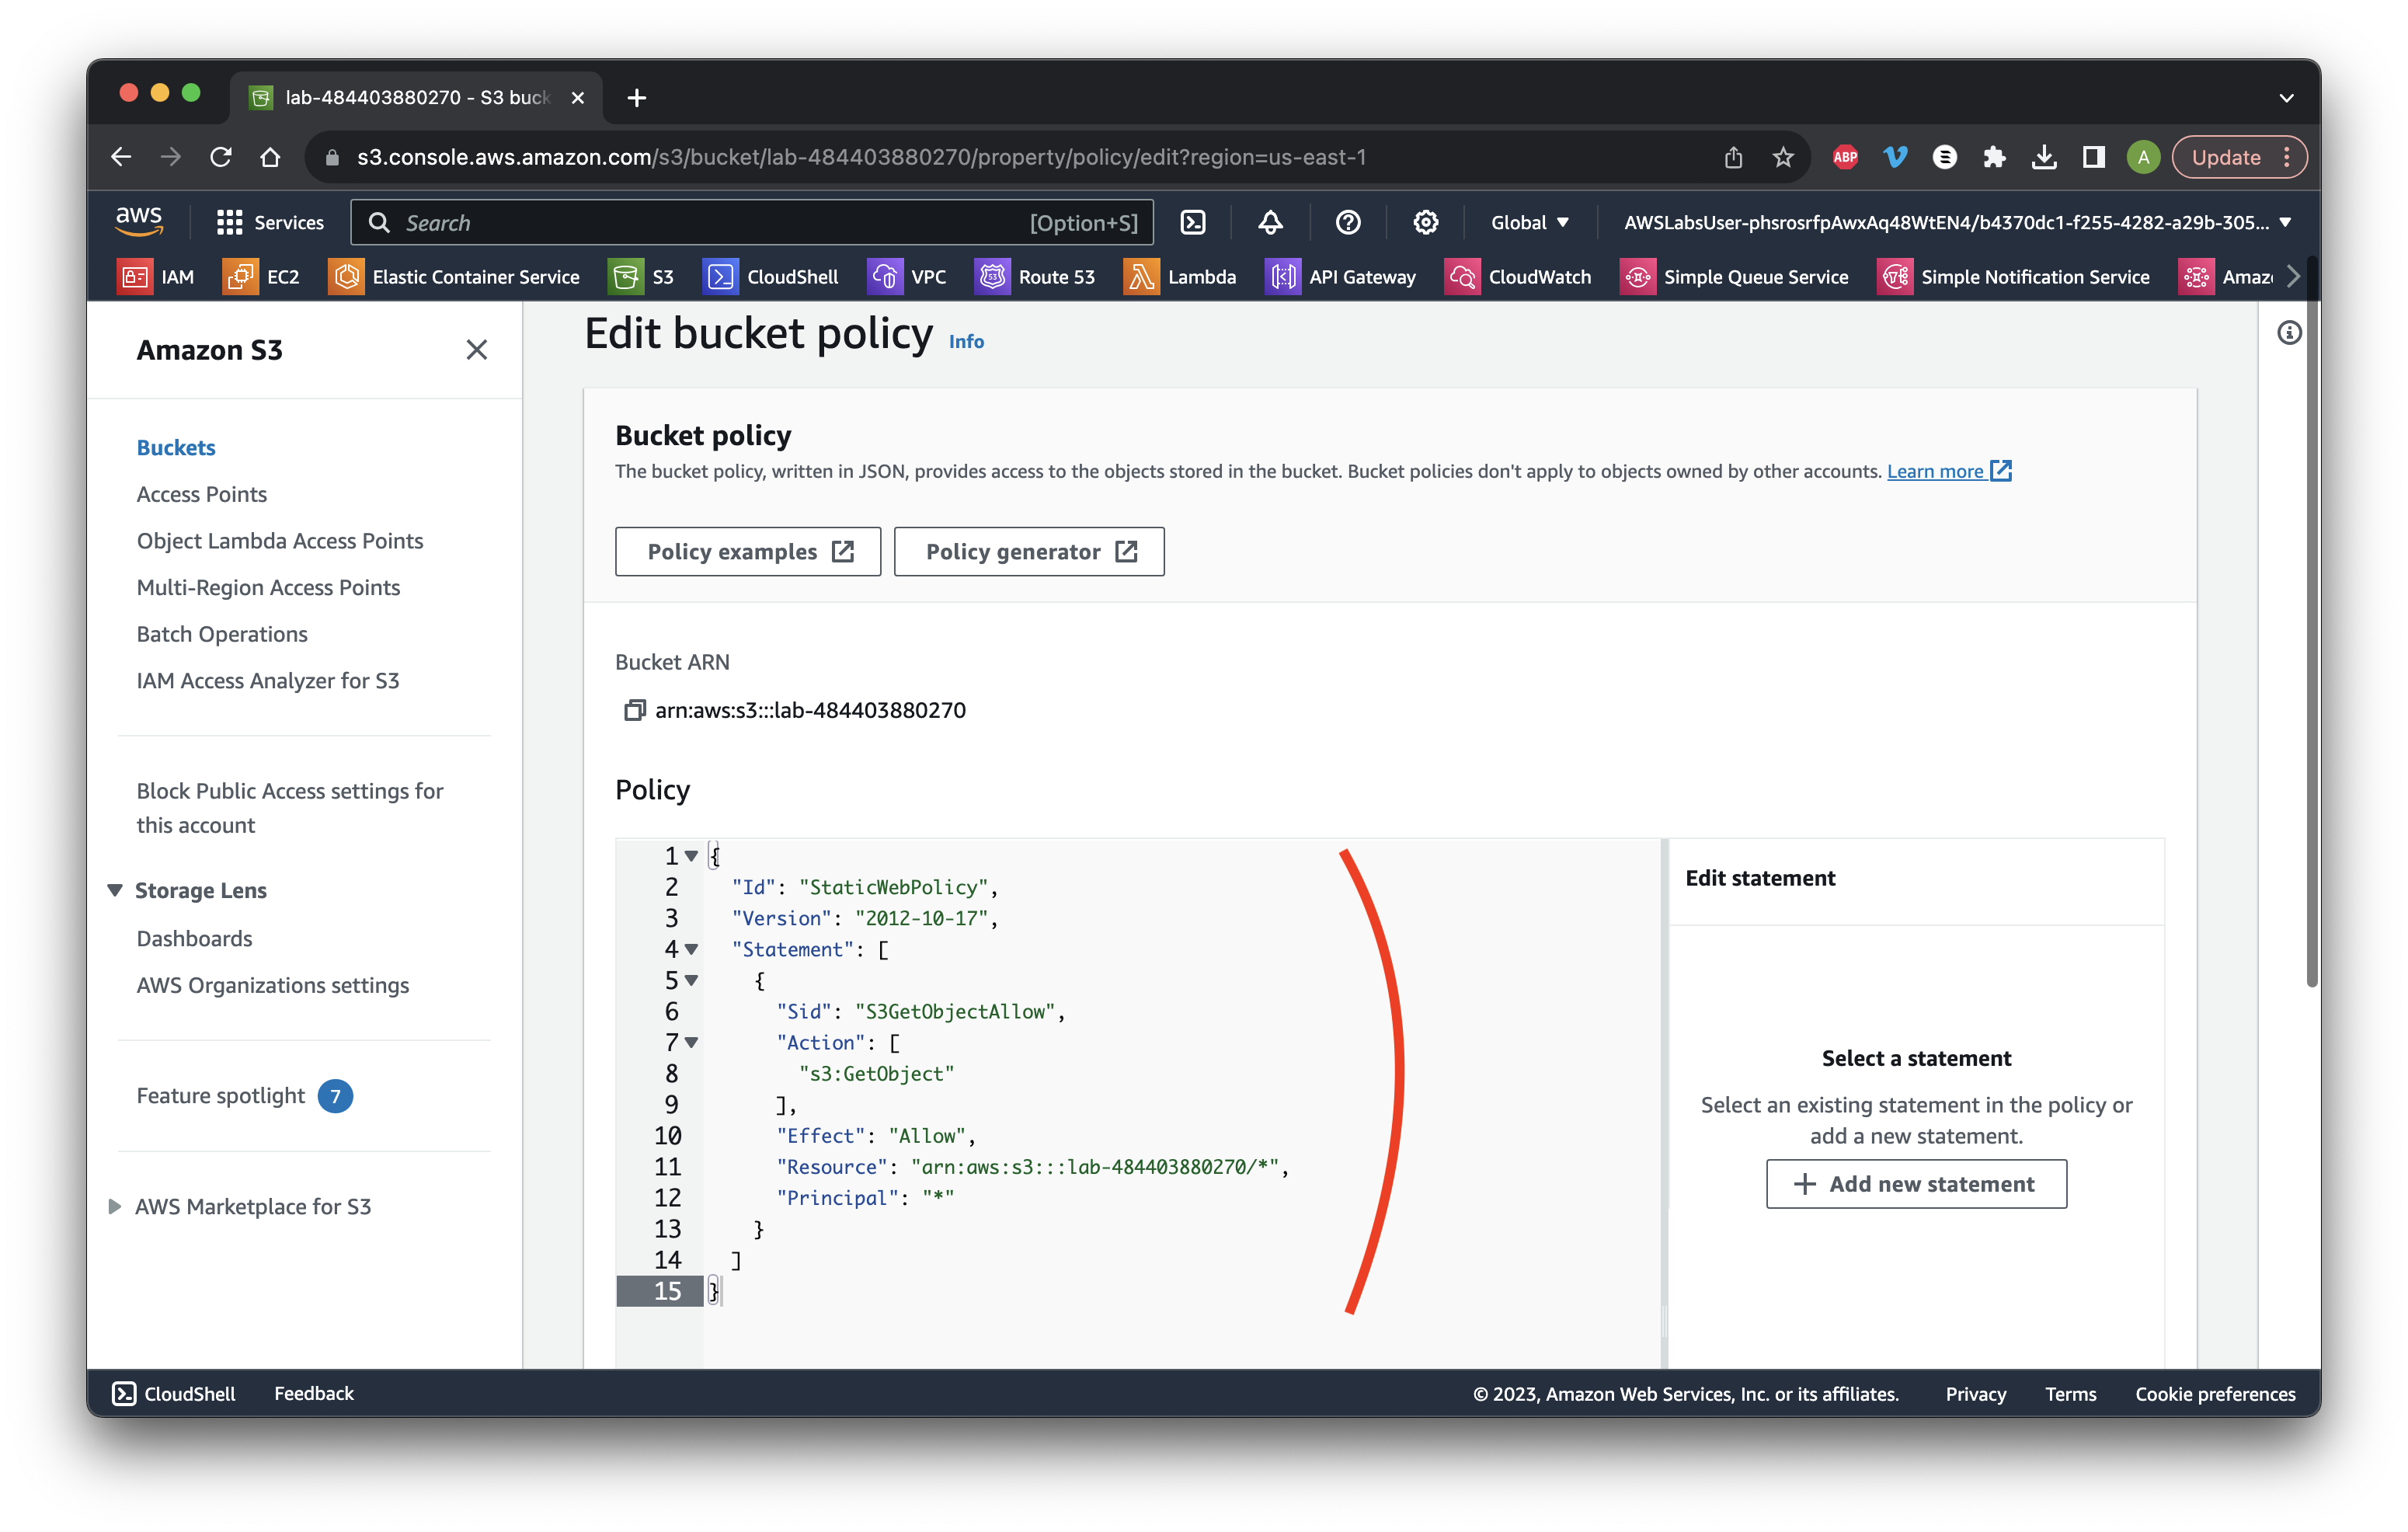Open the EC2 shortcut icon

[240, 277]
